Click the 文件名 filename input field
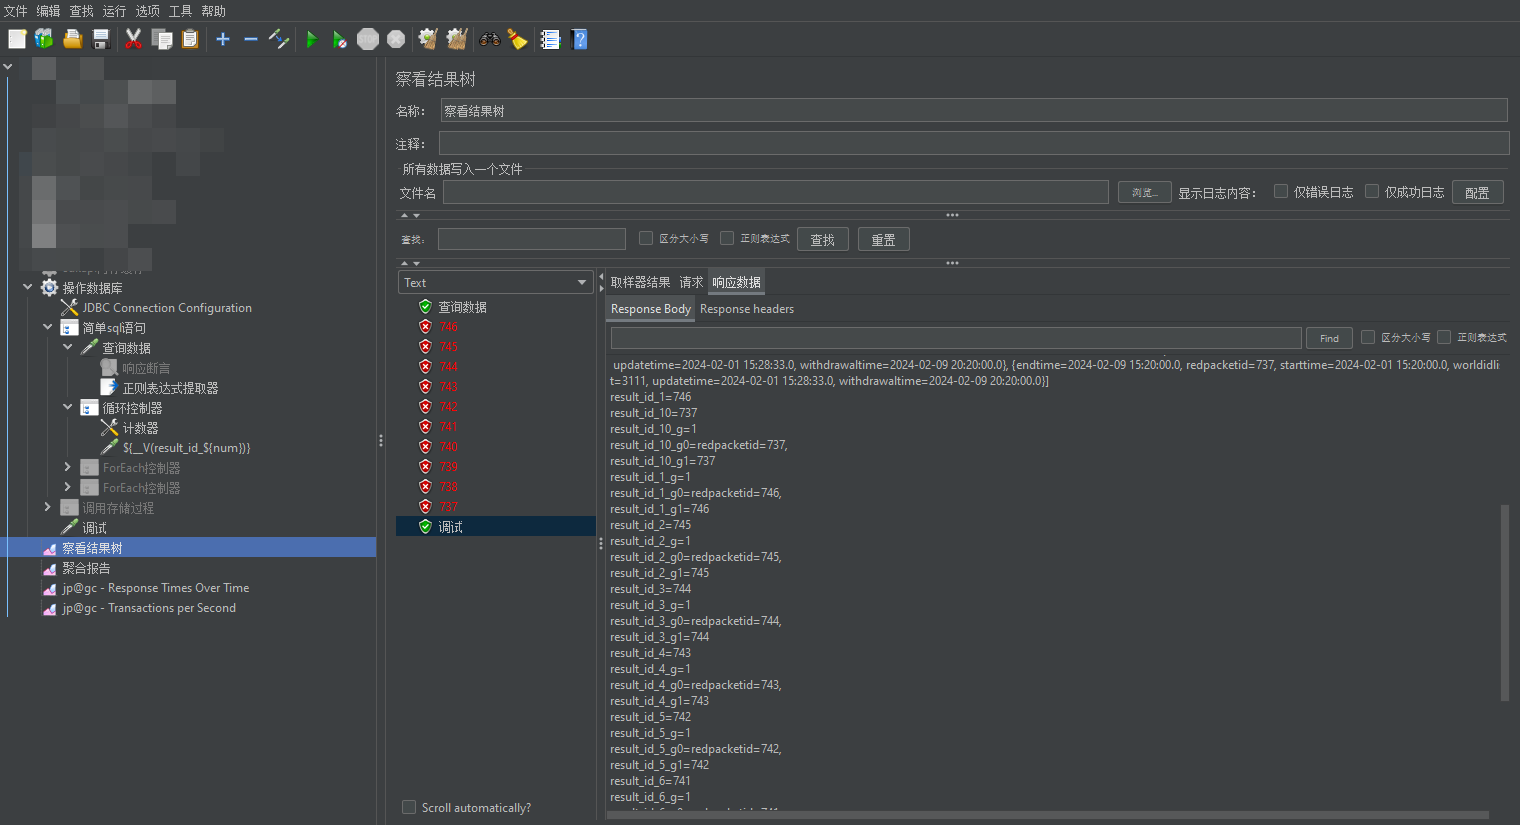 tap(775, 192)
